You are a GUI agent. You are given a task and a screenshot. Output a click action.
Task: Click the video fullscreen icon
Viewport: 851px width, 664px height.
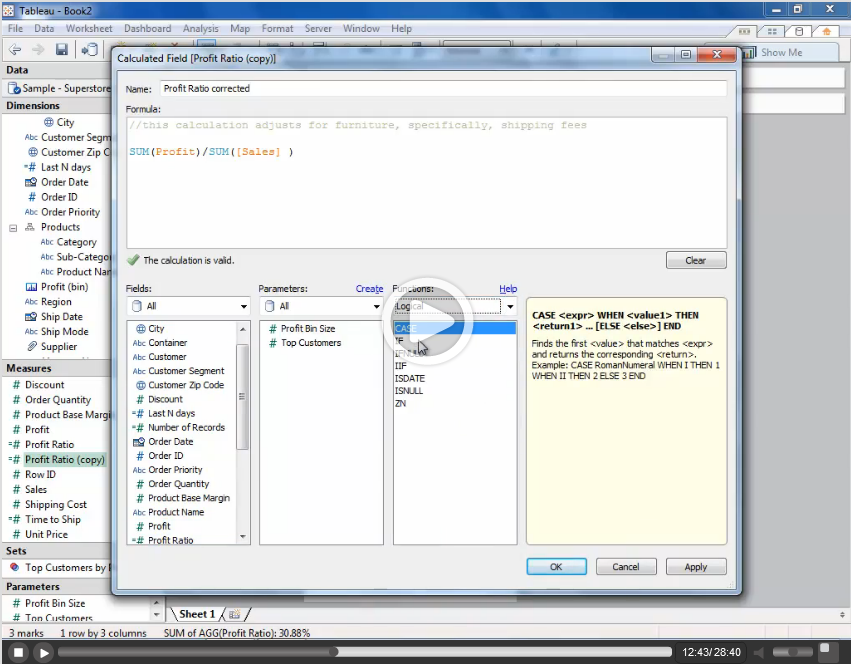coord(827,652)
